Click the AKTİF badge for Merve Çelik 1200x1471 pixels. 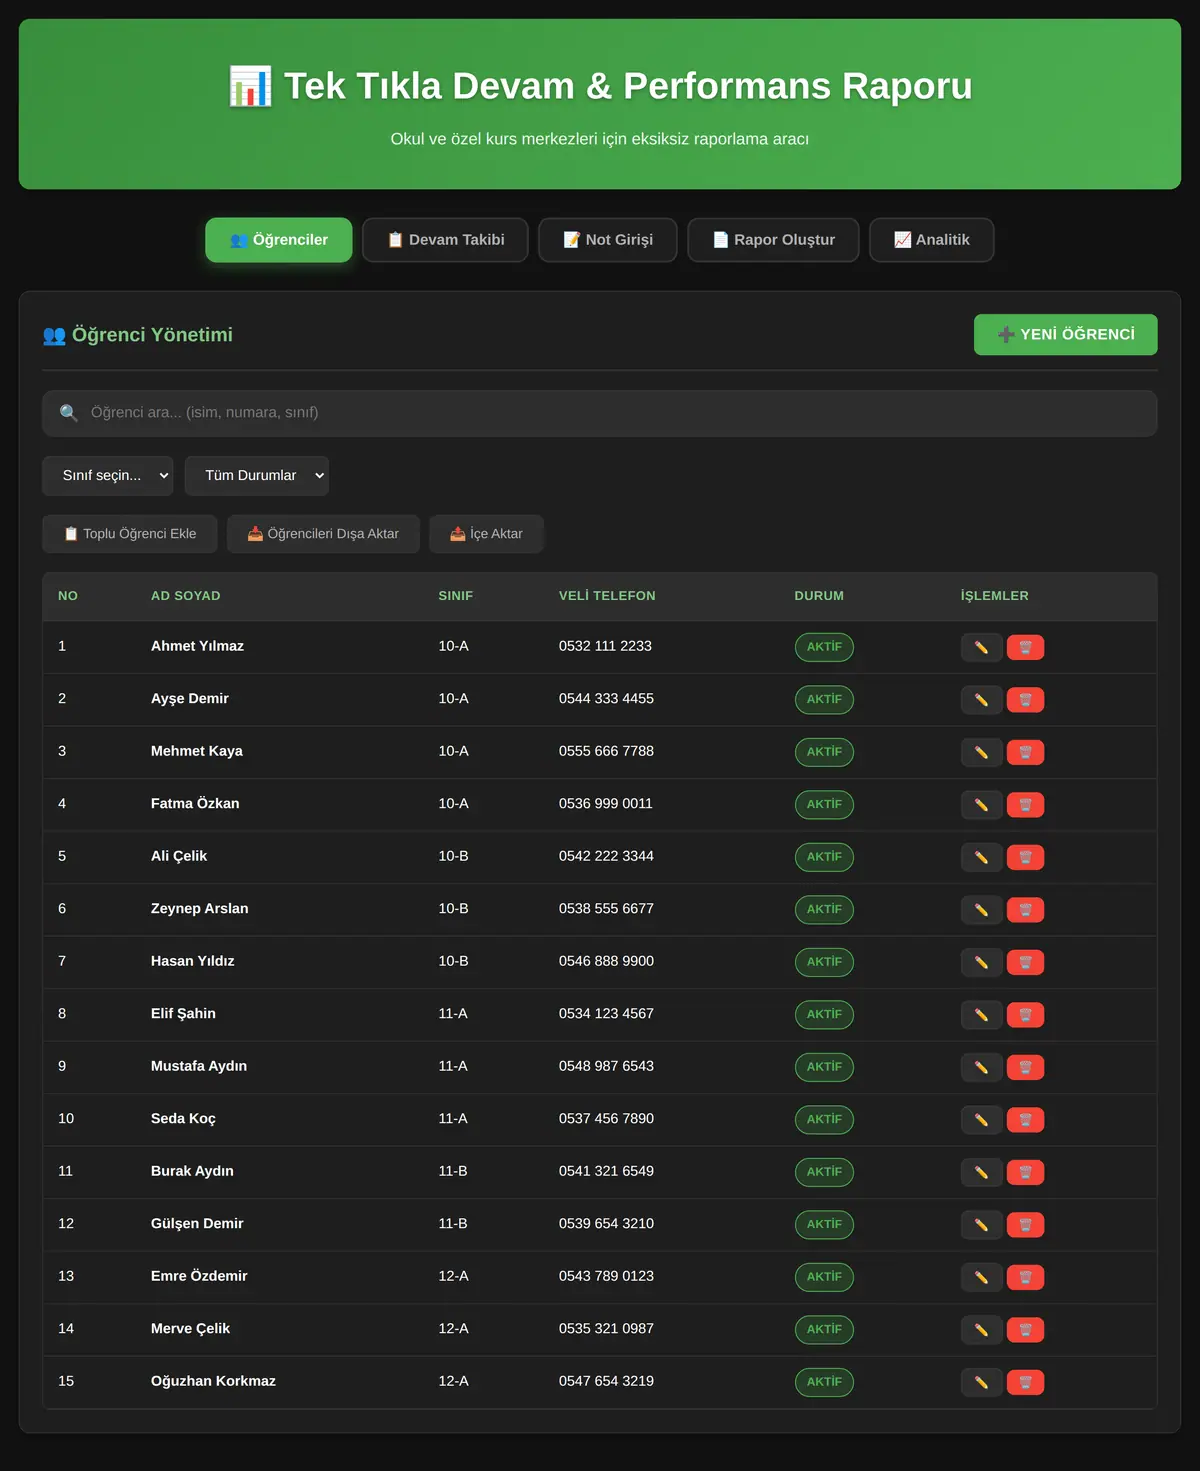[824, 1330]
